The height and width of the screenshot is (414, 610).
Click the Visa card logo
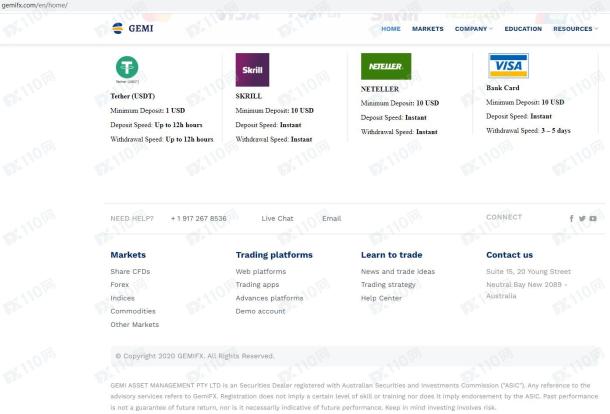(x=508, y=65)
